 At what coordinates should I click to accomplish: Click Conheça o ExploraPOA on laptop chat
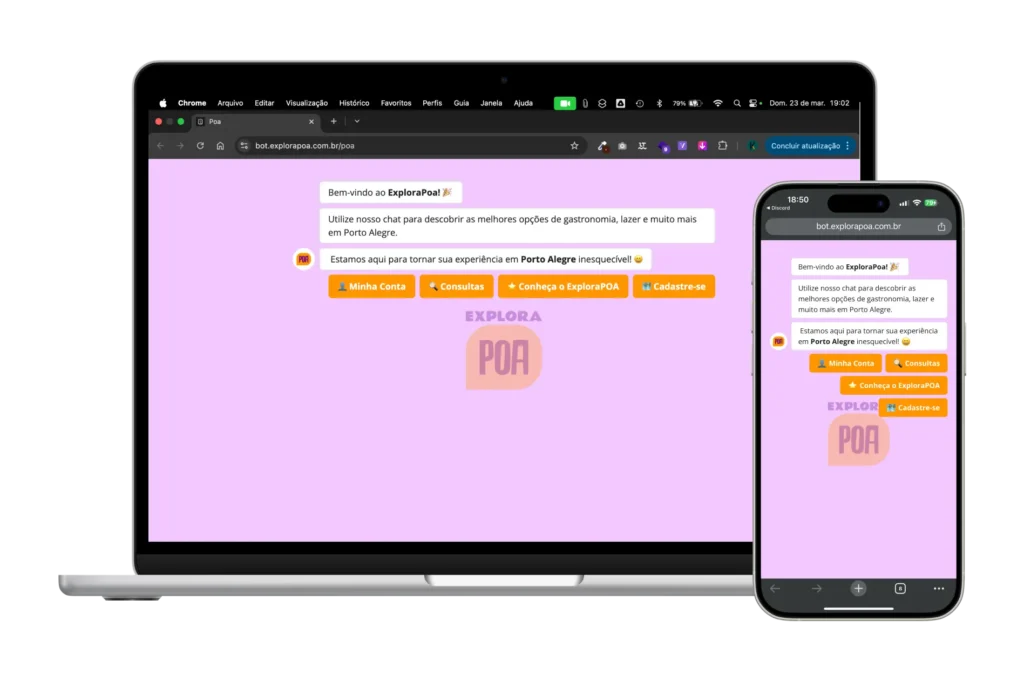pyautogui.click(x=563, y=287)
